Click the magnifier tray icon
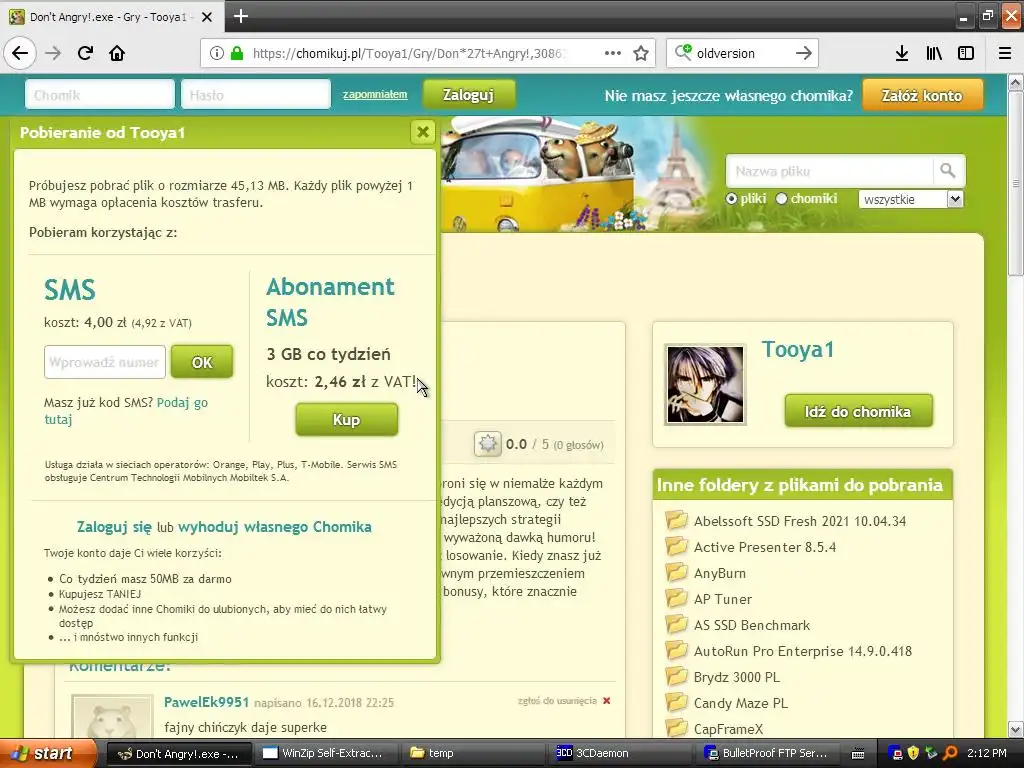The image size is (1024, 768). click(x=951, y=753)
